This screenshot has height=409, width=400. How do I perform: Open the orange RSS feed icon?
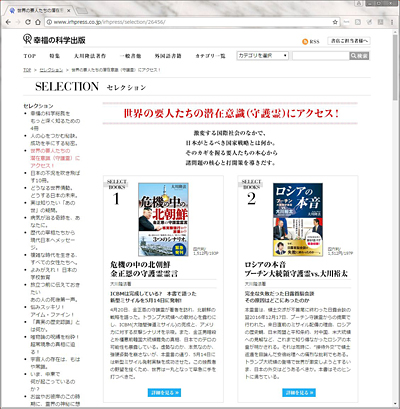click(x=305, y=42)
